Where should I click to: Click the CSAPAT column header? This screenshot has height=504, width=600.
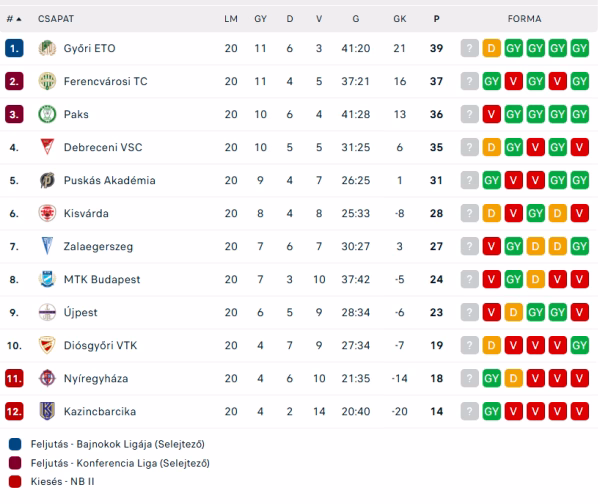pyautogui.click(x=56, y=18)
